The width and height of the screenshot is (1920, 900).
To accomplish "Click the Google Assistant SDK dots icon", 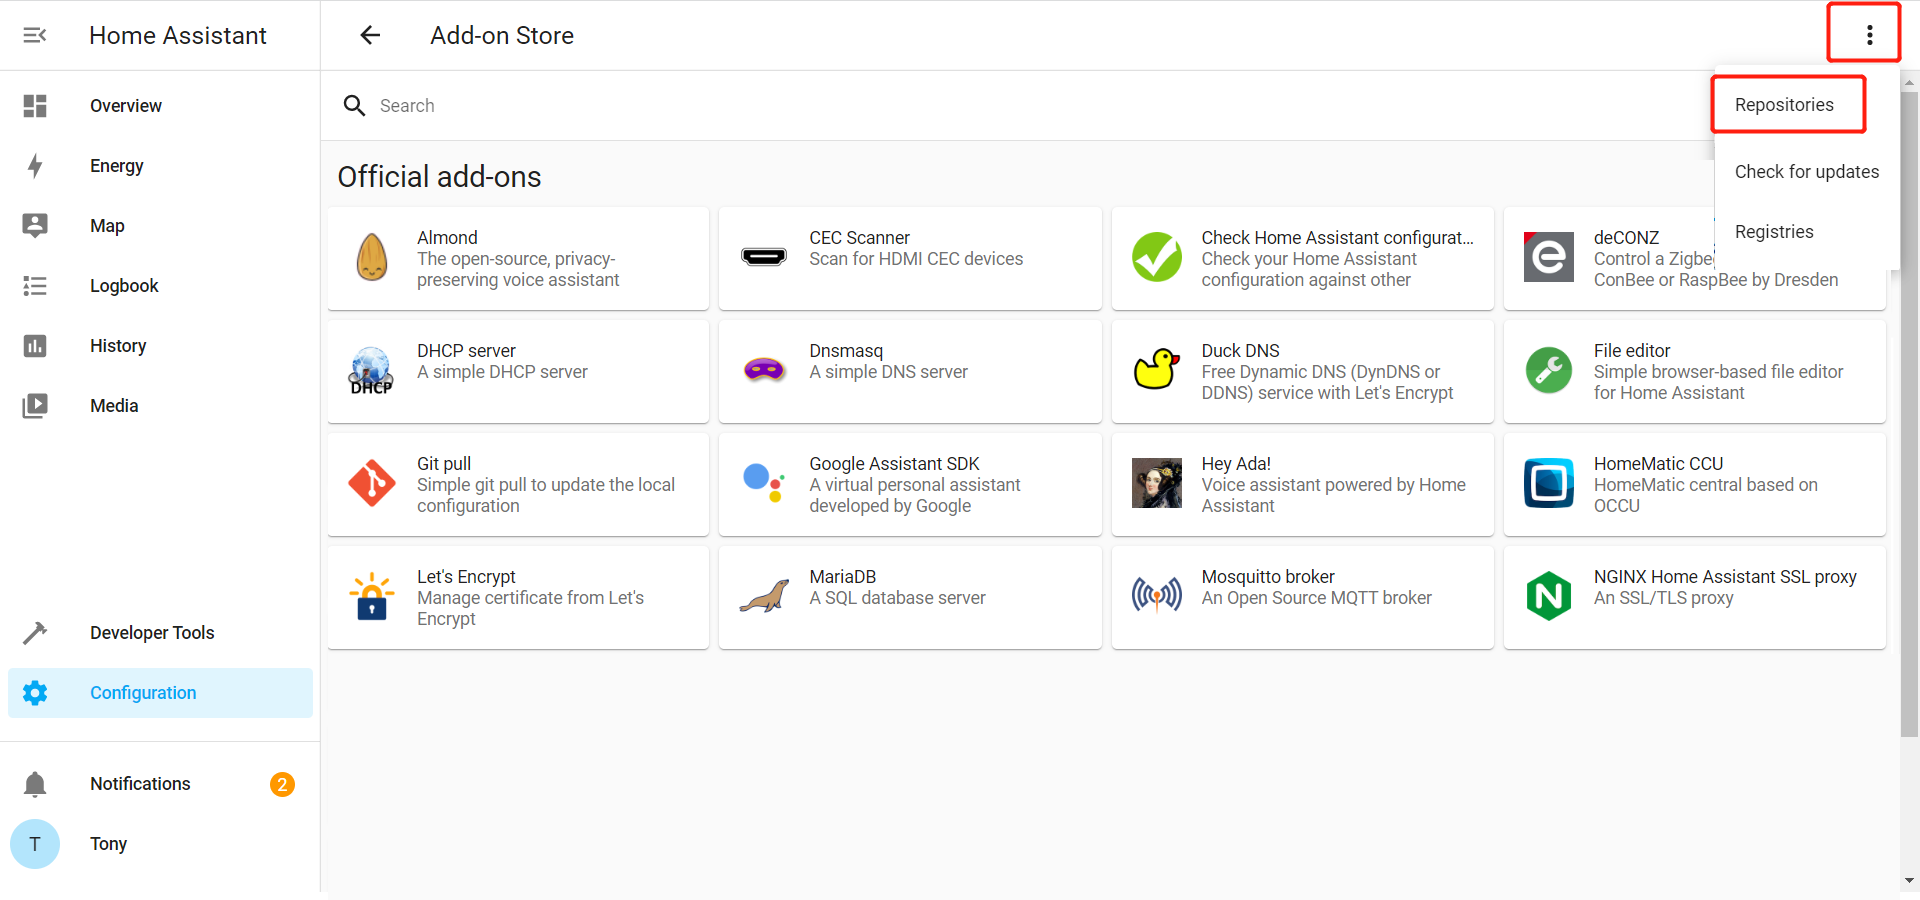I will pos(763,482).
